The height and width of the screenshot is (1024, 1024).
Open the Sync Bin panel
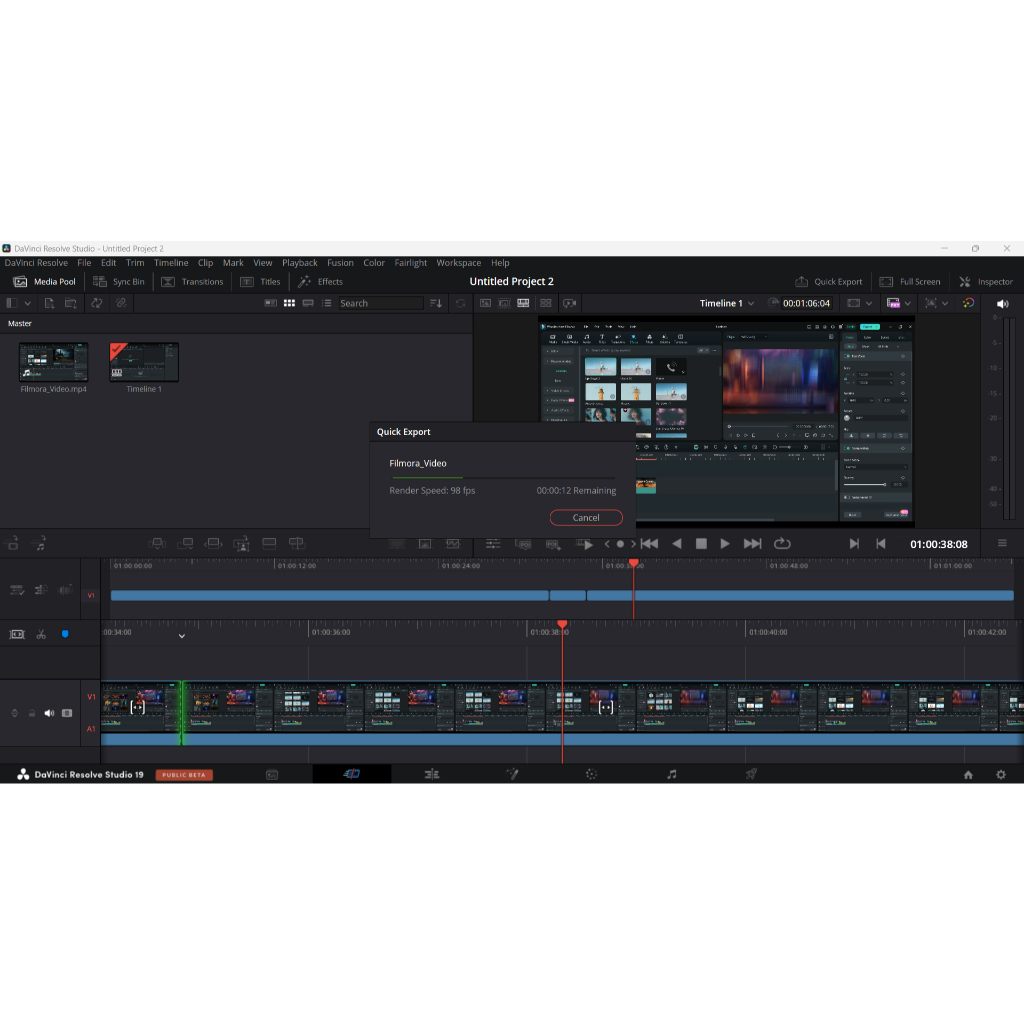point(118,281)
